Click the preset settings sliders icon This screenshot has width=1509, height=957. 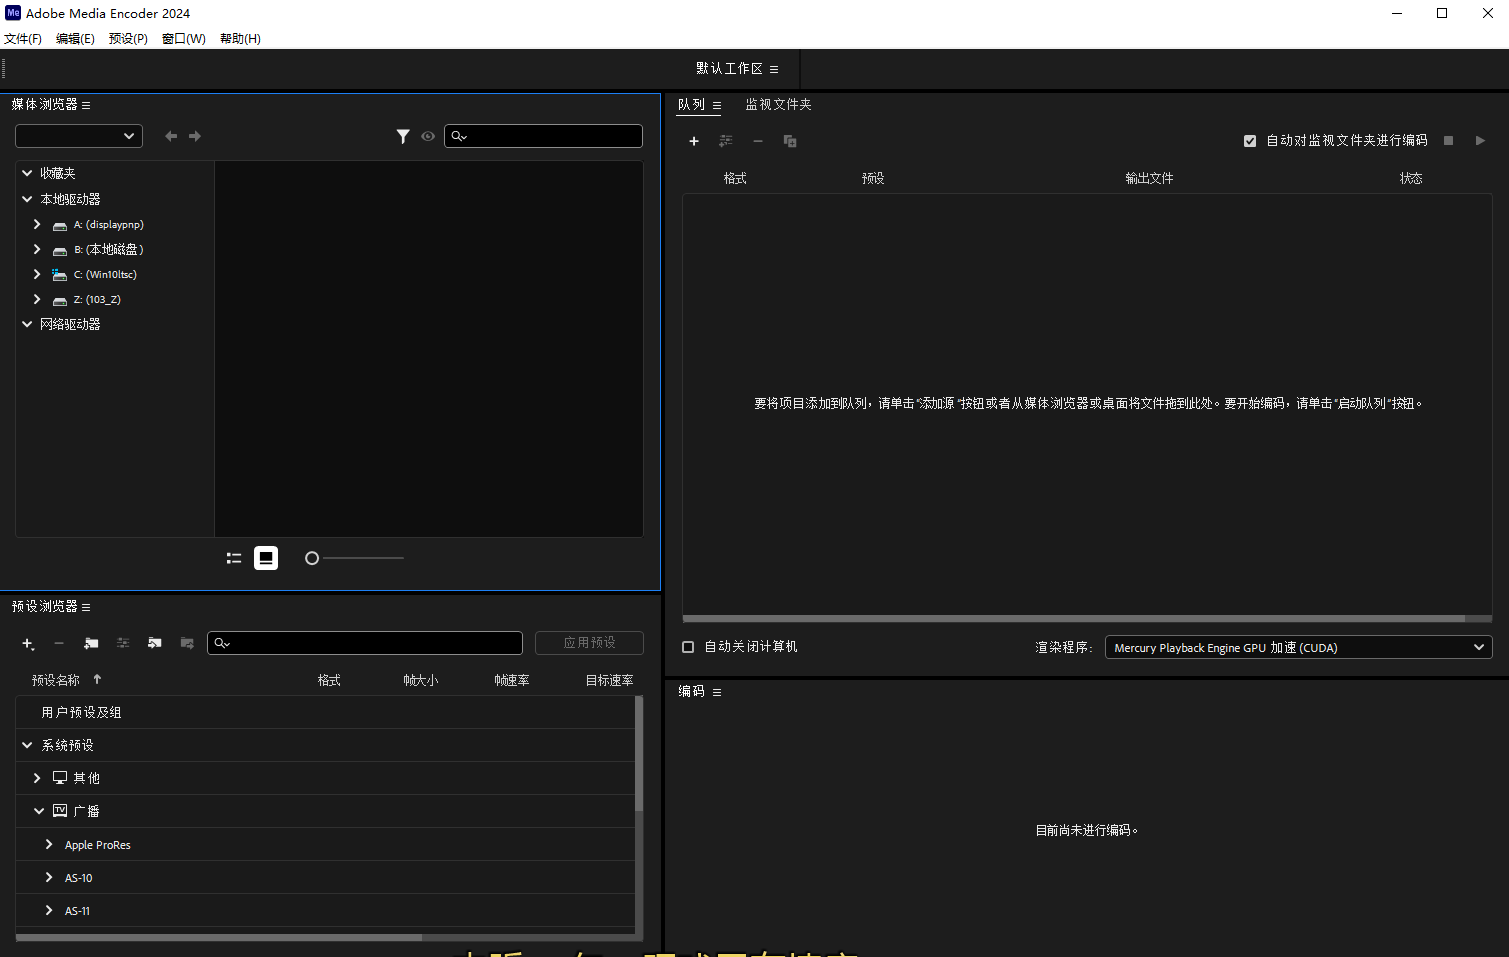123,643
